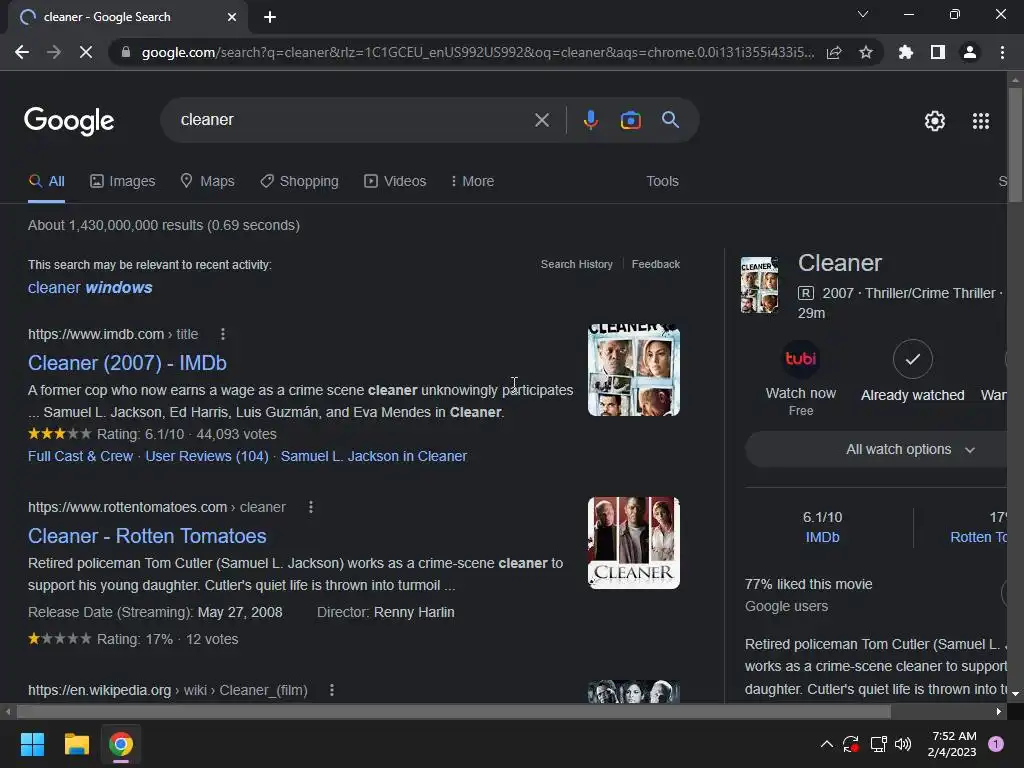Close the 'cleaner - Google Search' tab
Viewport: 1024px width, 768px height.
232,17
